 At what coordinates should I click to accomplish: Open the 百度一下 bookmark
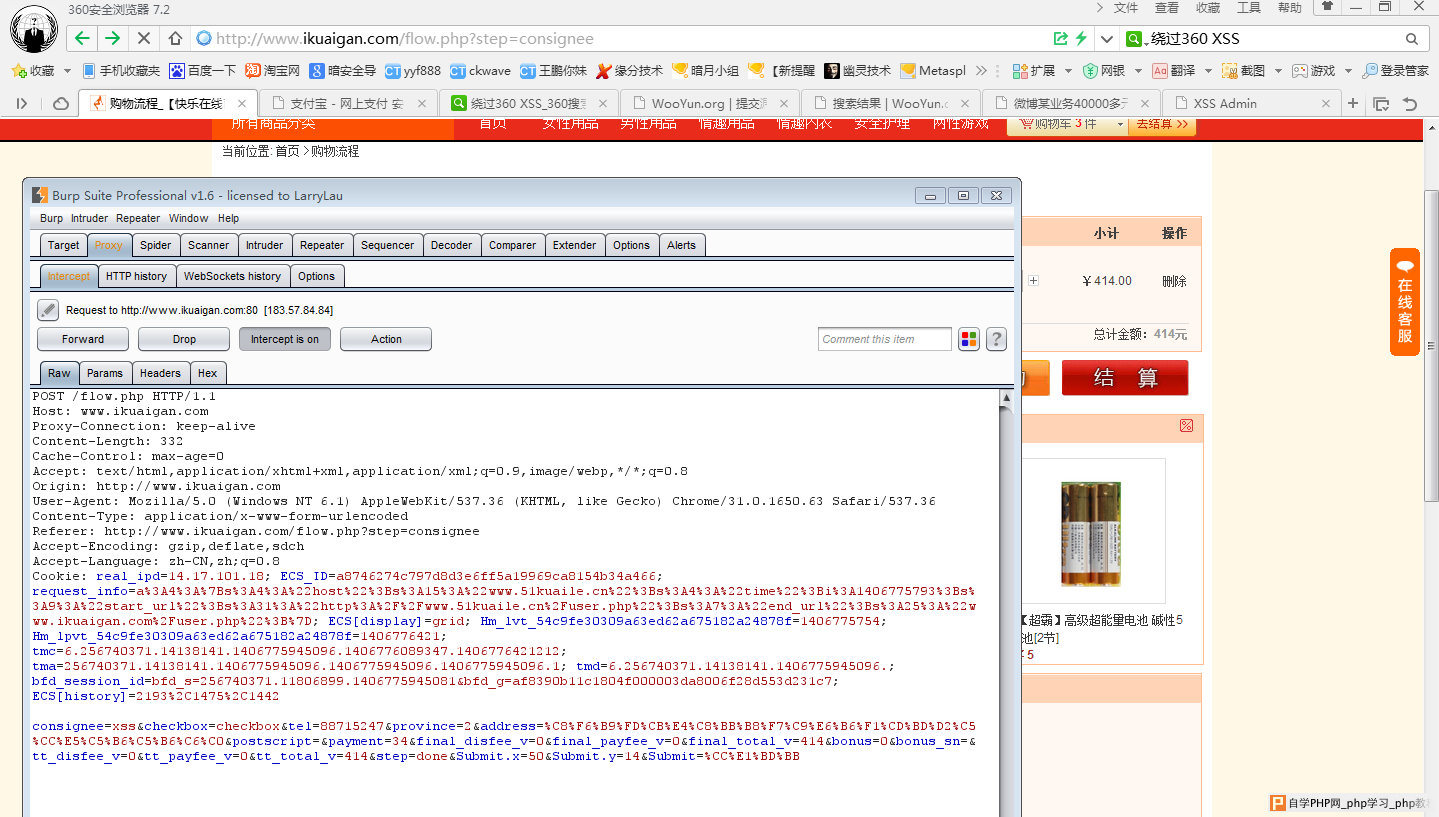(x=203, y=71)
